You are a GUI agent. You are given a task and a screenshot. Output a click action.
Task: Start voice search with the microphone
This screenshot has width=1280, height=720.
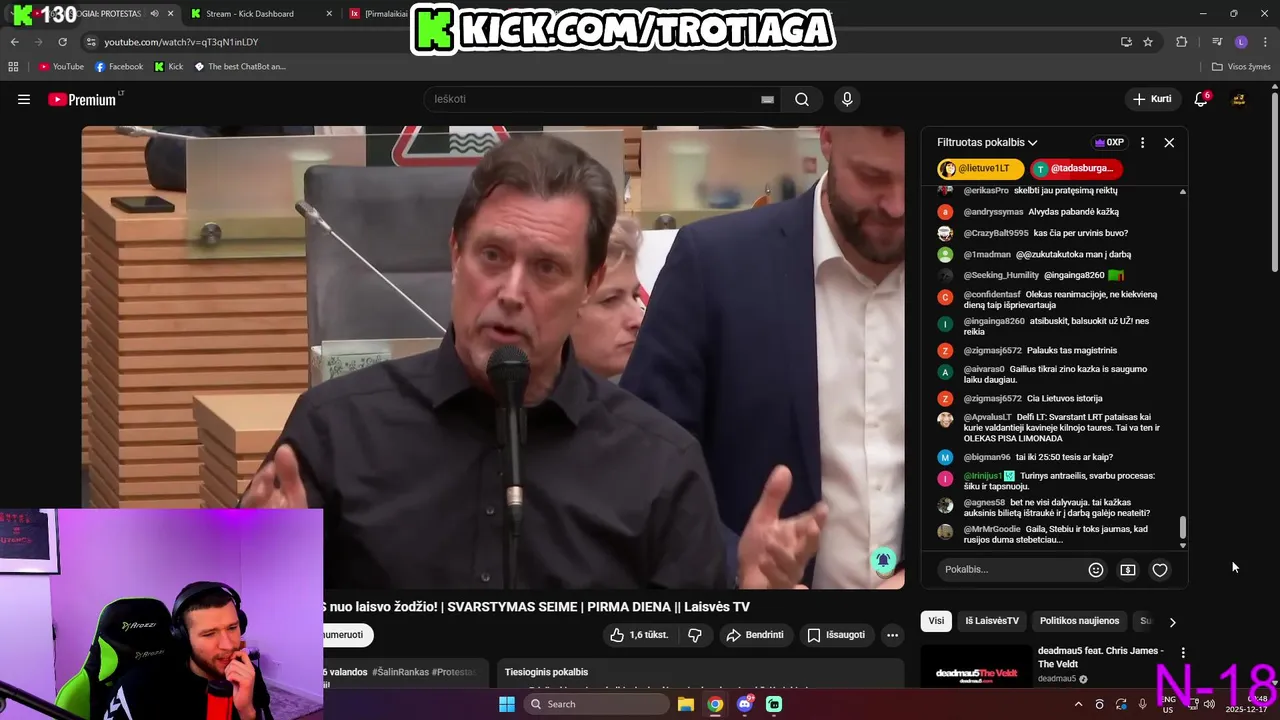tap(847, 99)
